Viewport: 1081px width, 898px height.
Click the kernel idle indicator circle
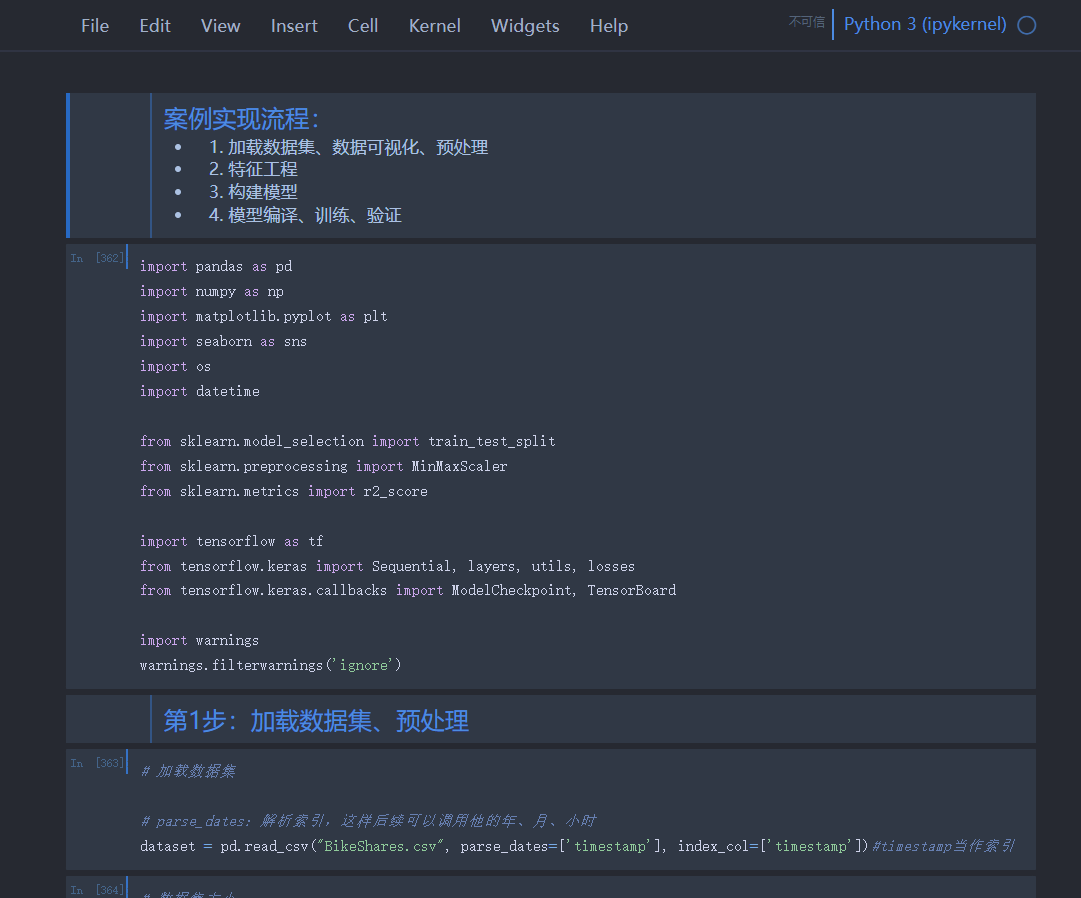pos(1027,25)
